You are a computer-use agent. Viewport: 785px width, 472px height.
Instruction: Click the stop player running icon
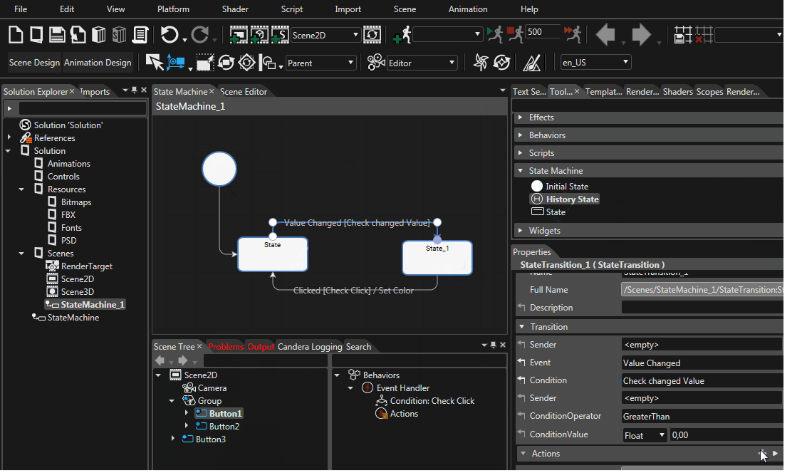coord(515,34)
